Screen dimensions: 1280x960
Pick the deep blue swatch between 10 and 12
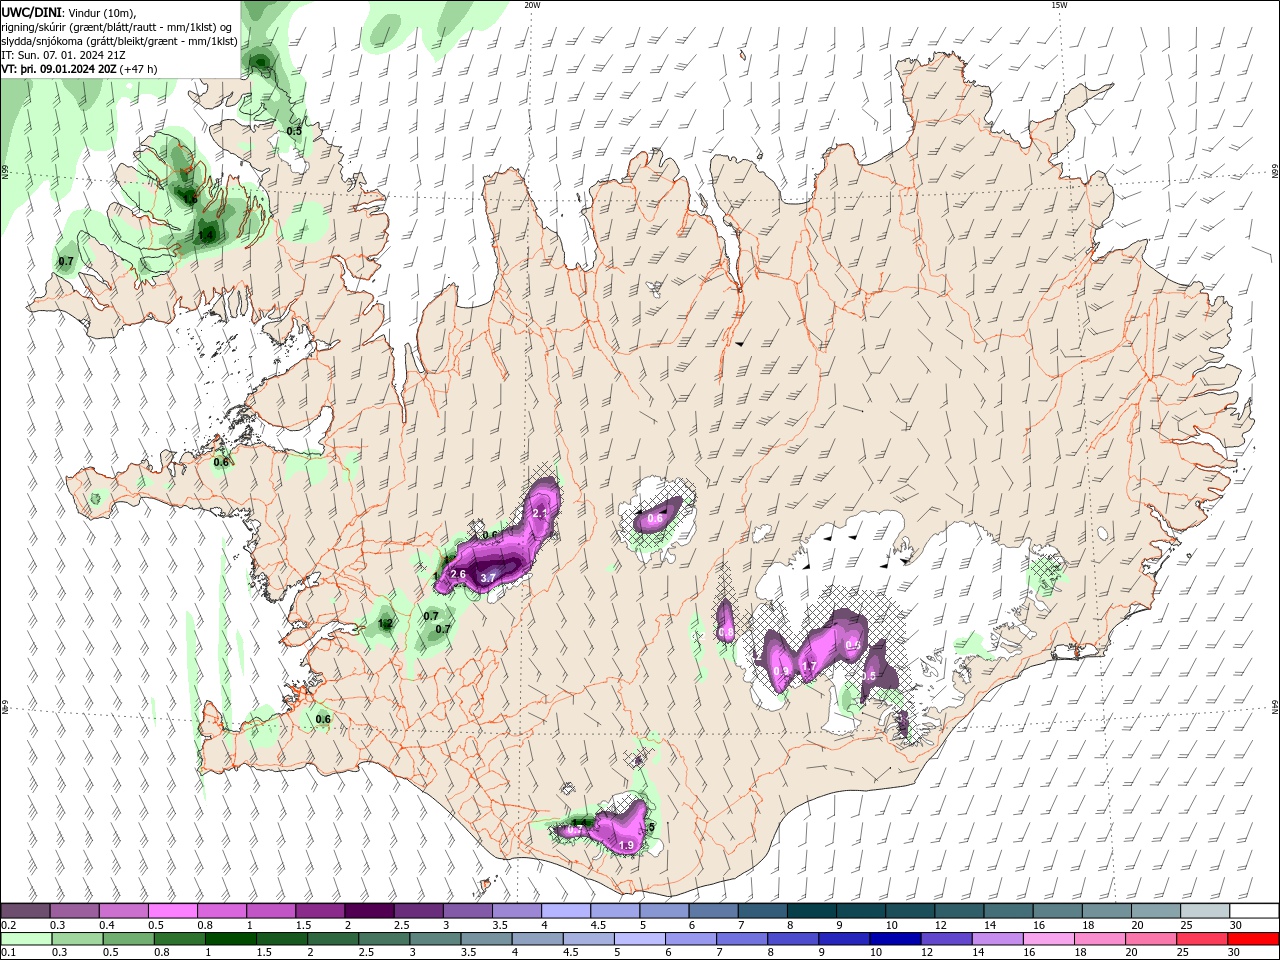894,939
